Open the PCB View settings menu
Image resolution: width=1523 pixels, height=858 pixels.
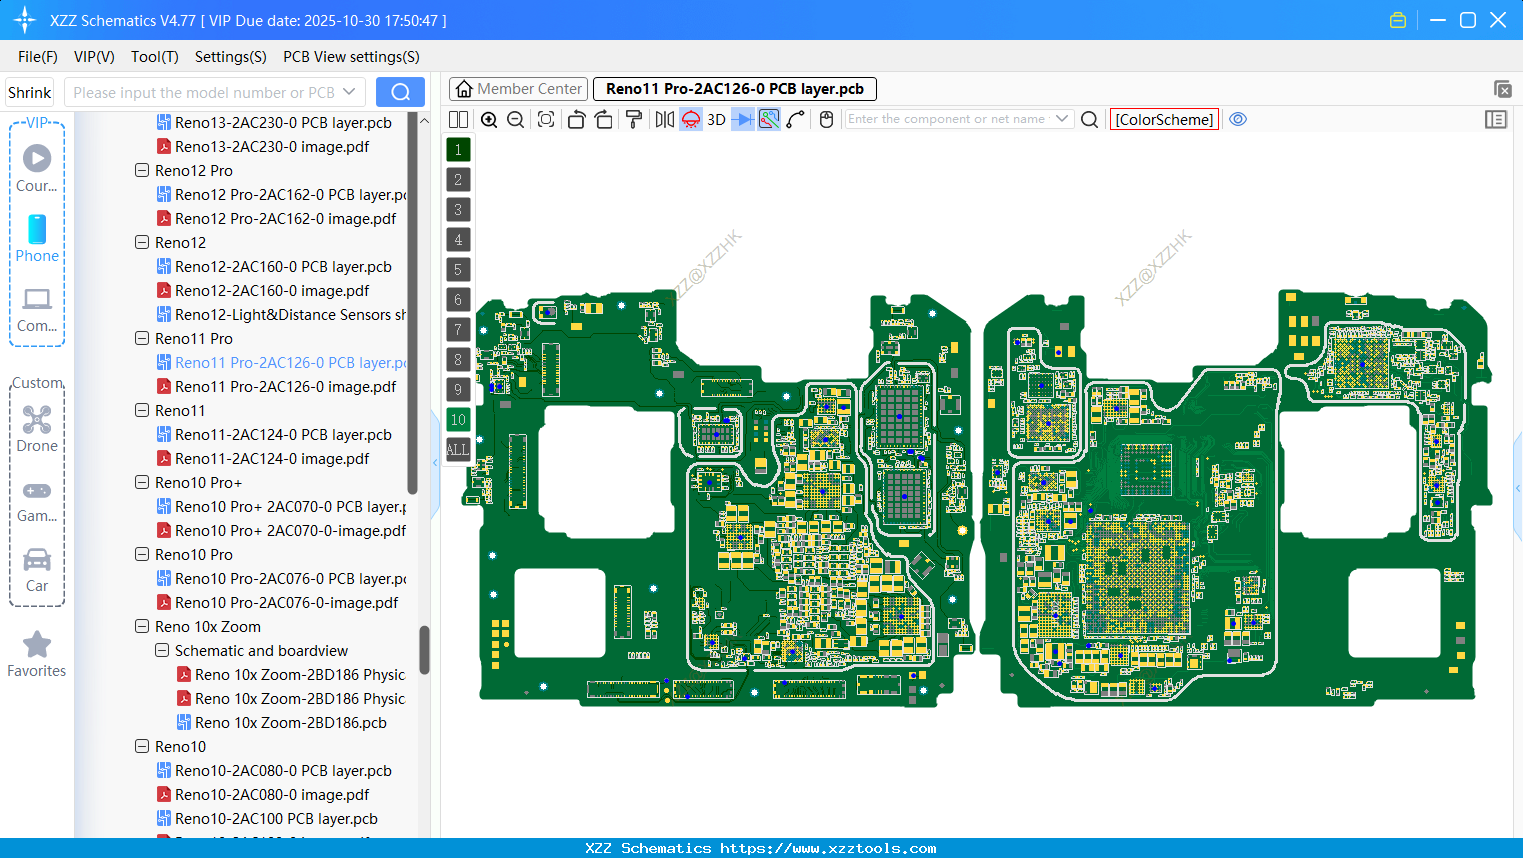click(350, 57)
